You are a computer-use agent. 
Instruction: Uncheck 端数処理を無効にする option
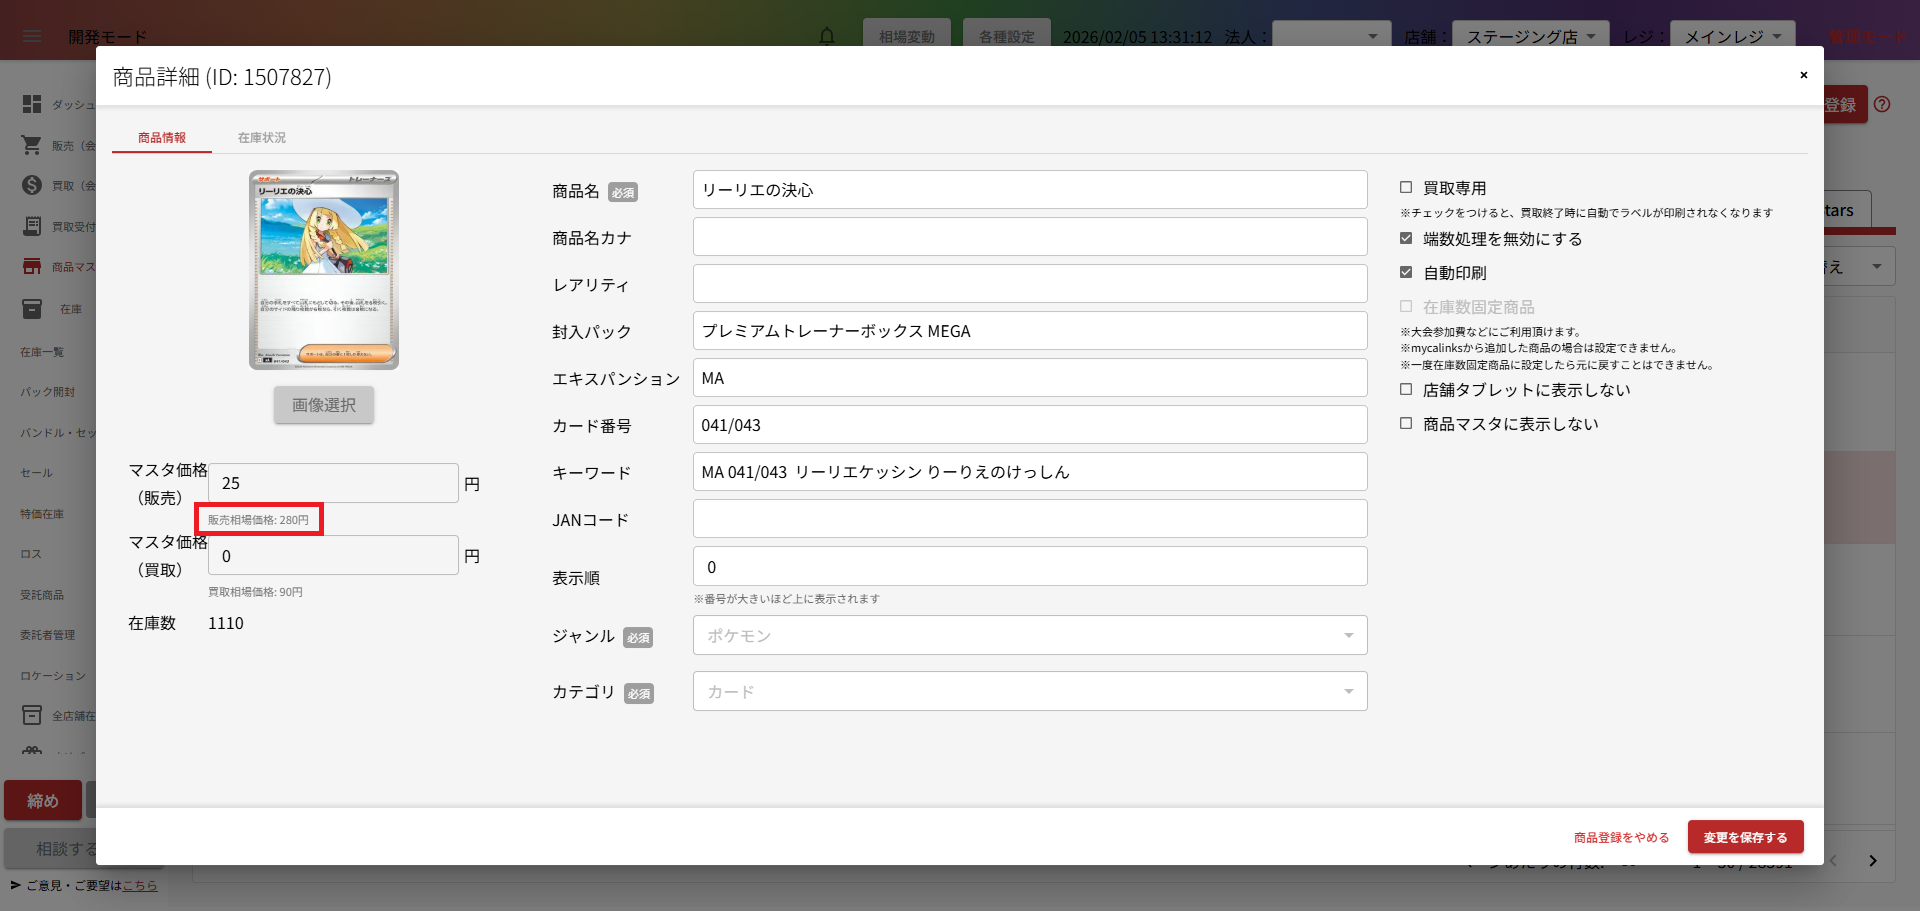tap(1406, 238)
